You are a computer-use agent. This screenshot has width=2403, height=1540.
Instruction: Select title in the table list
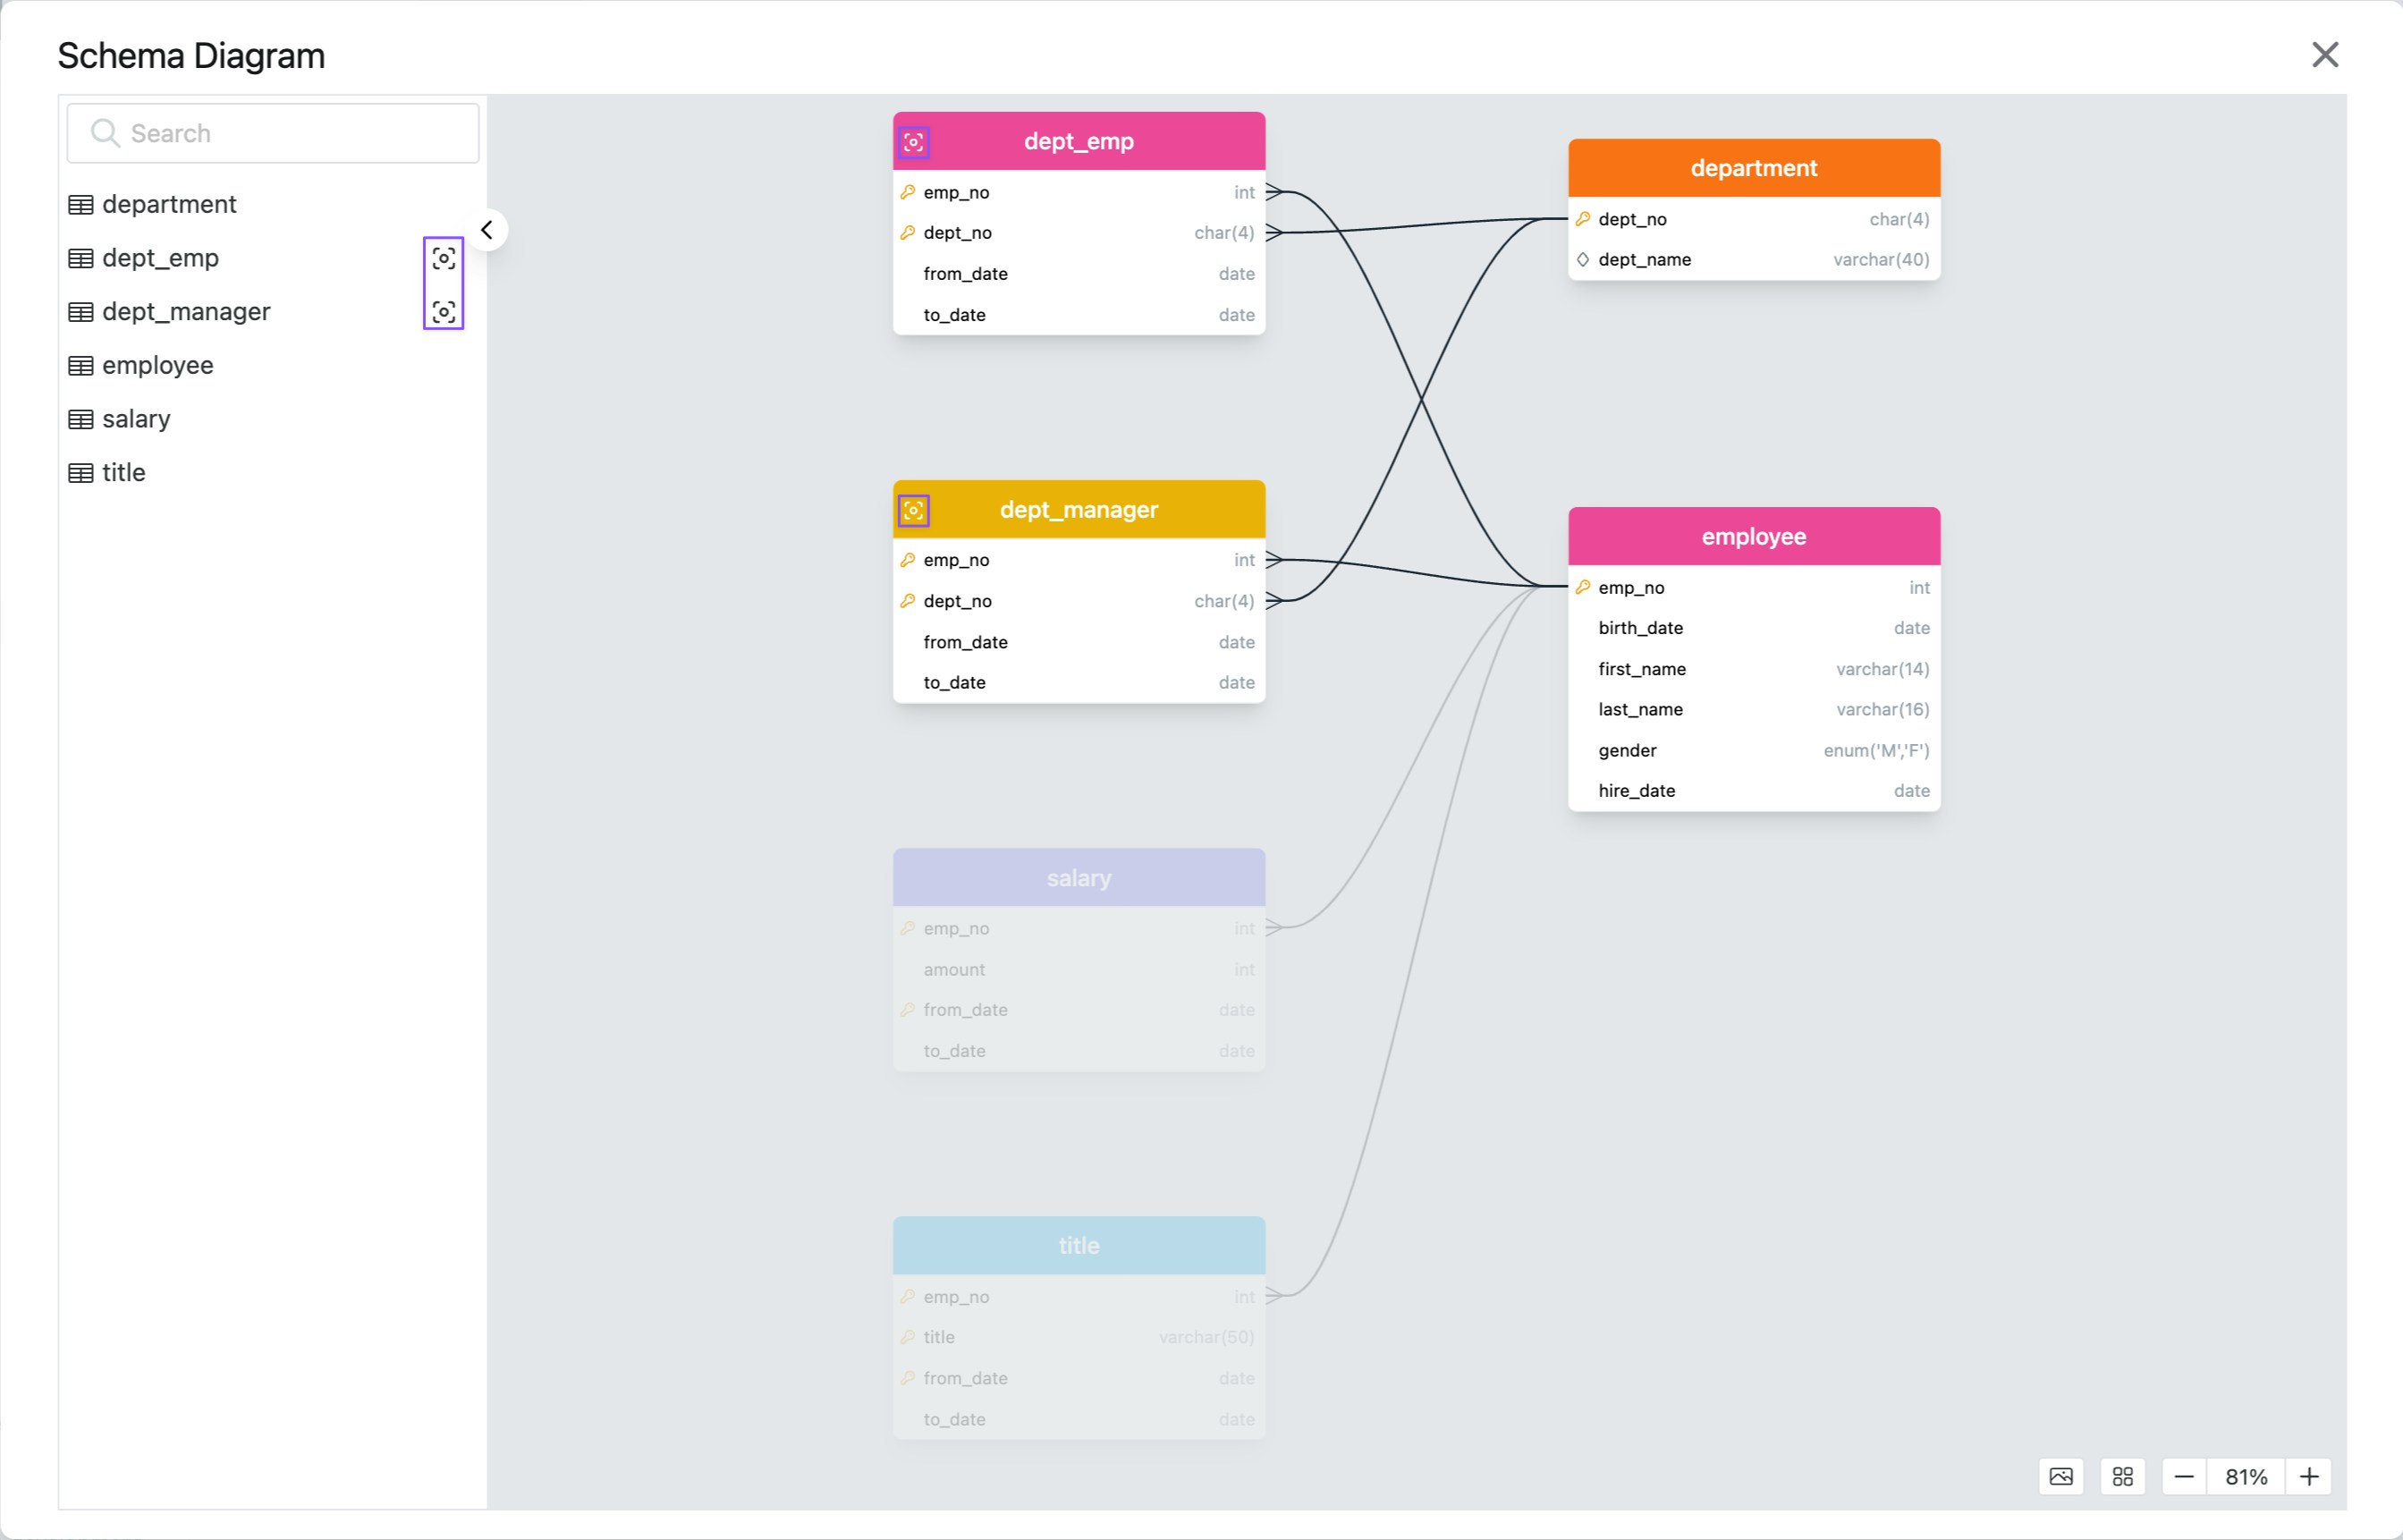point(123,472)
